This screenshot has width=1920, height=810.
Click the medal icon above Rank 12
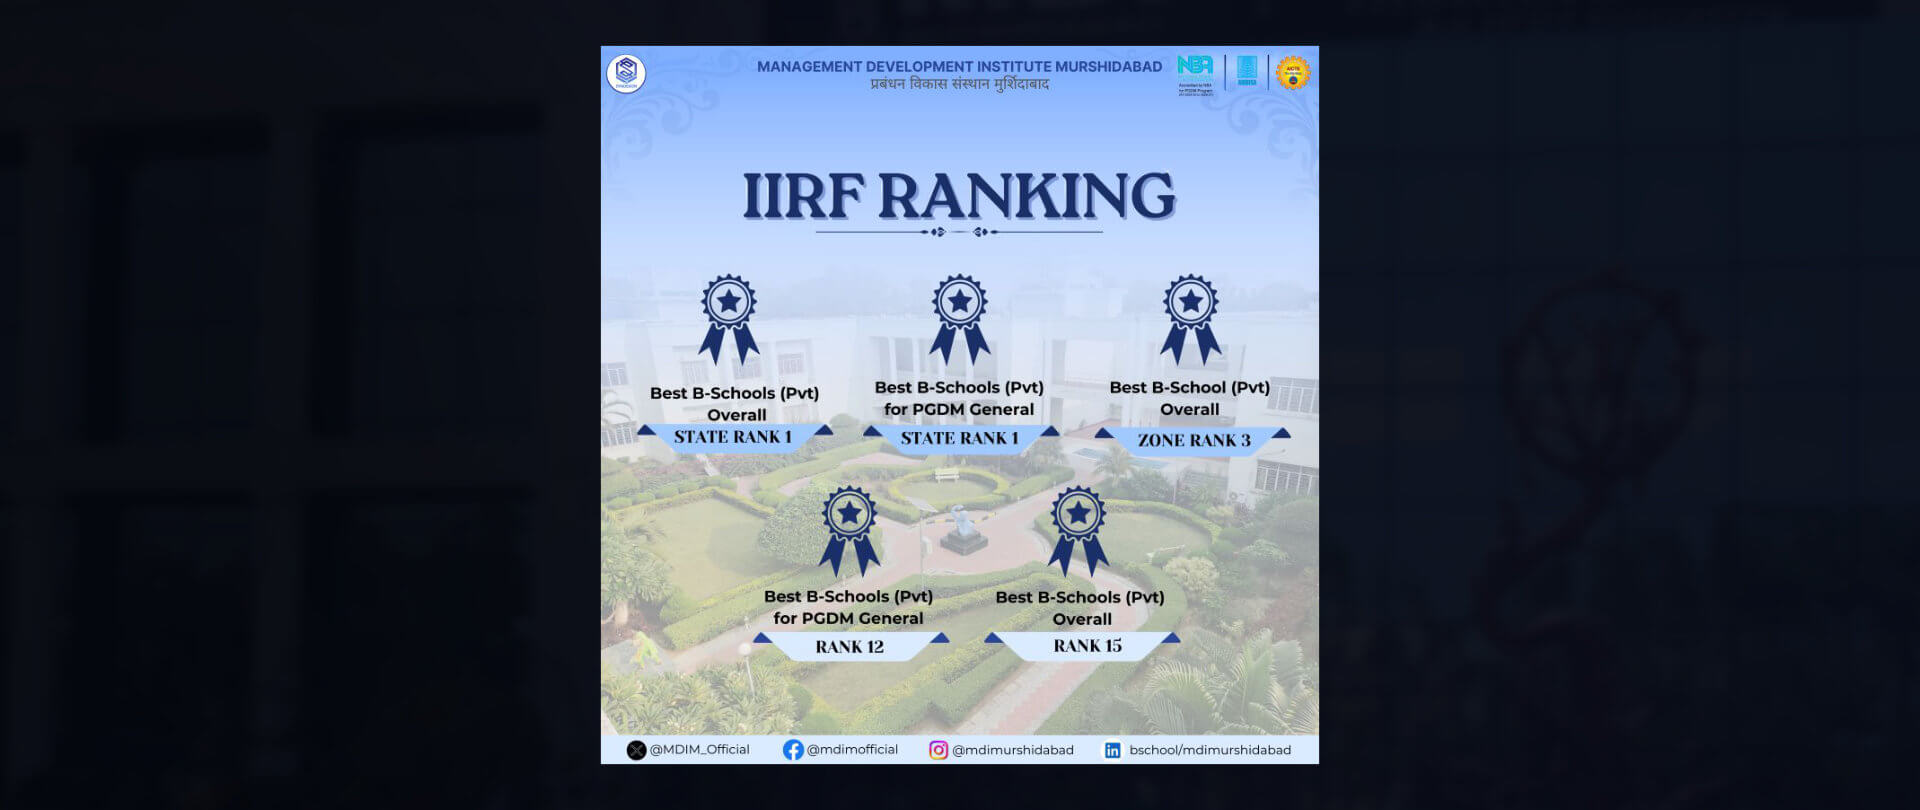pyautogui.click(x=850, y=530)
